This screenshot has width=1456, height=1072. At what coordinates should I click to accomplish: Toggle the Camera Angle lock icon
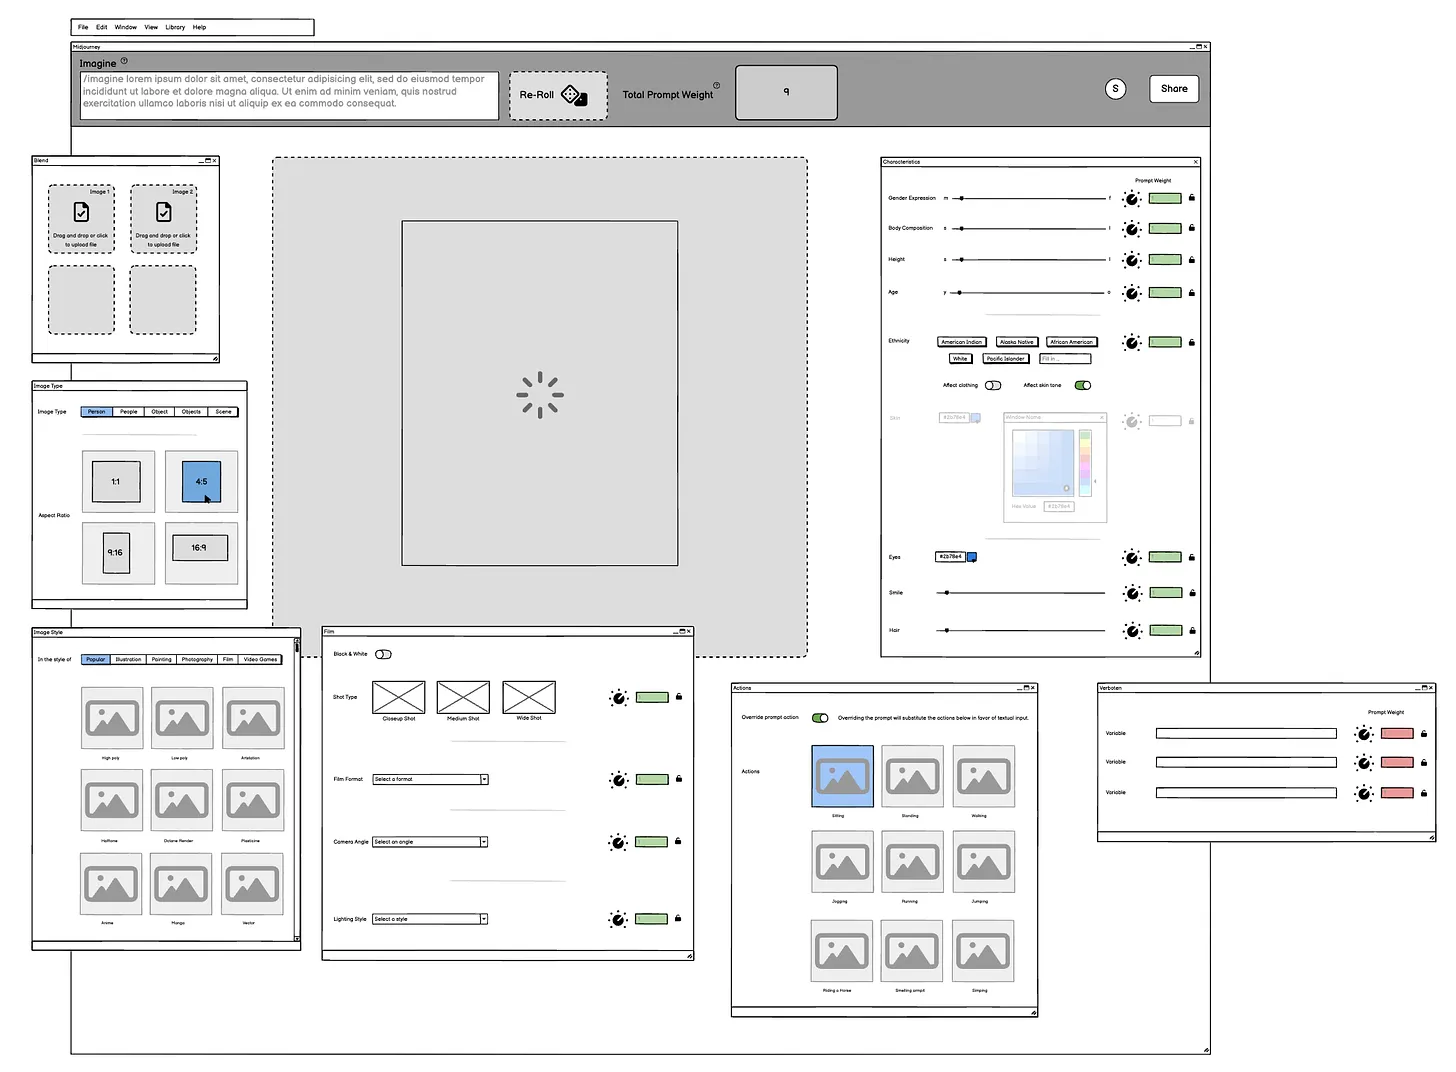tap(678, 841)
